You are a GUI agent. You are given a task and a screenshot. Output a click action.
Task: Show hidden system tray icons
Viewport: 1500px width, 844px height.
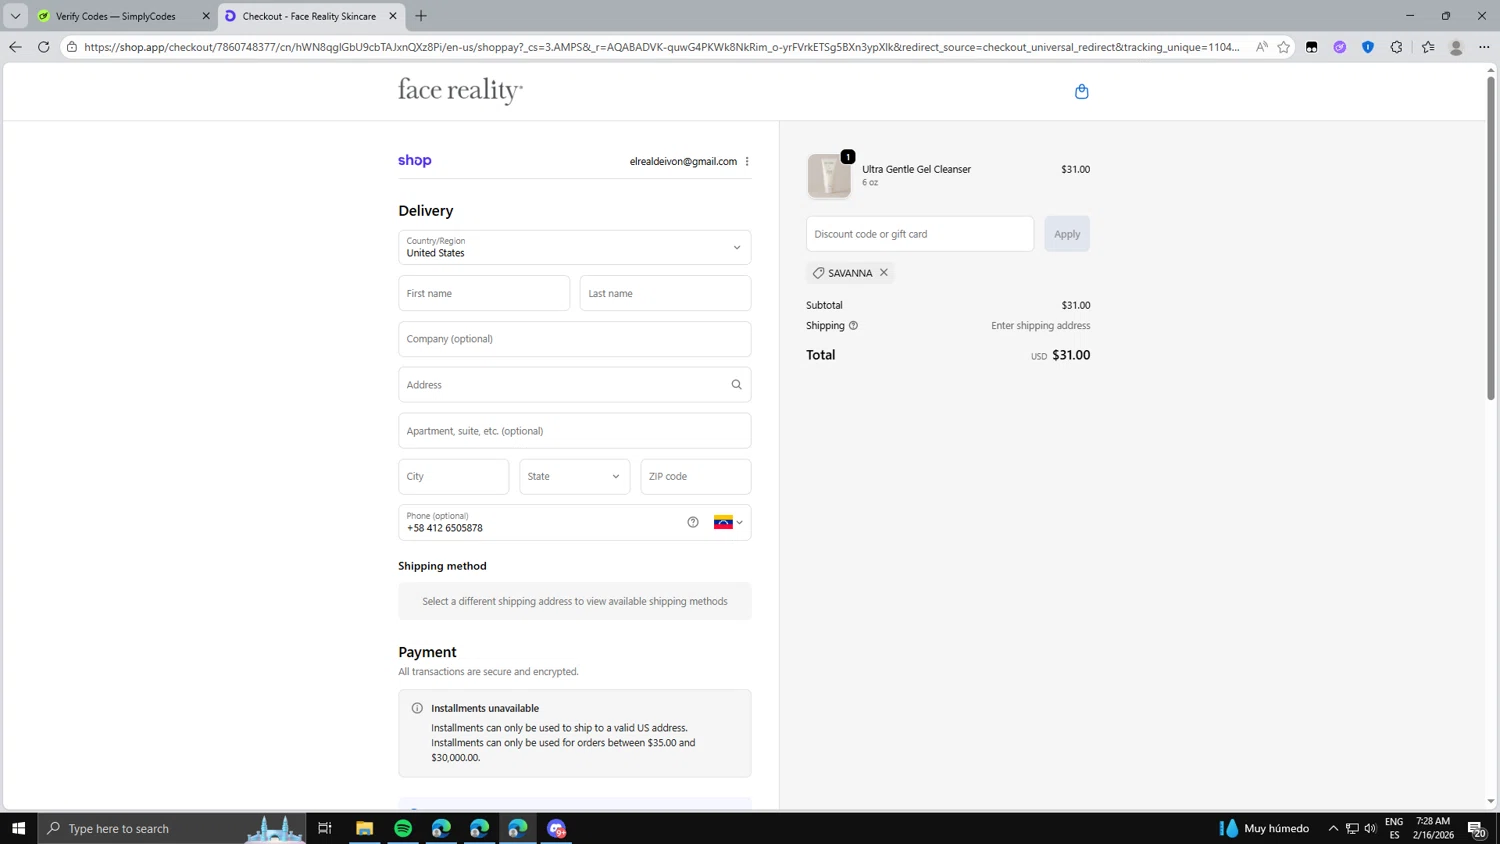point(1333,828)
